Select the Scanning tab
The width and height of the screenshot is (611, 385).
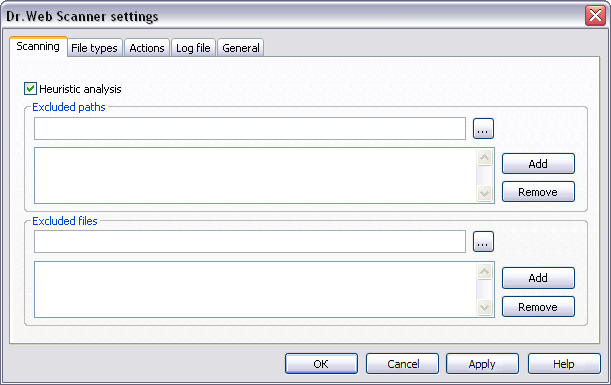pos(38,46)
